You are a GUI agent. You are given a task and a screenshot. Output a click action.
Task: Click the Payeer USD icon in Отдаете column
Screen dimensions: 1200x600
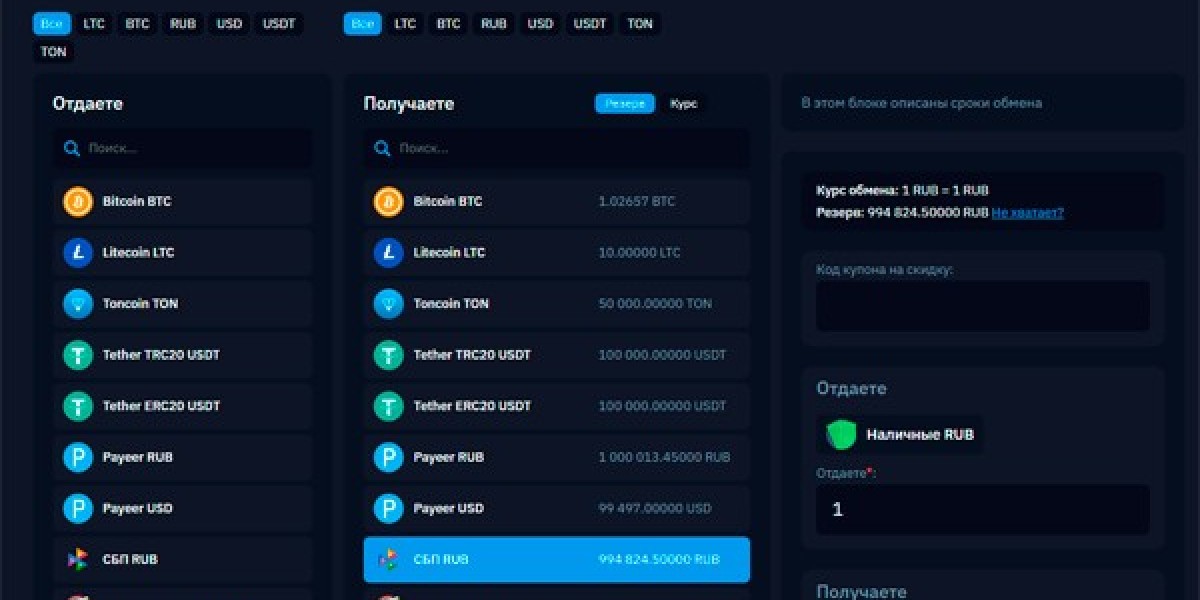[77, 508]
